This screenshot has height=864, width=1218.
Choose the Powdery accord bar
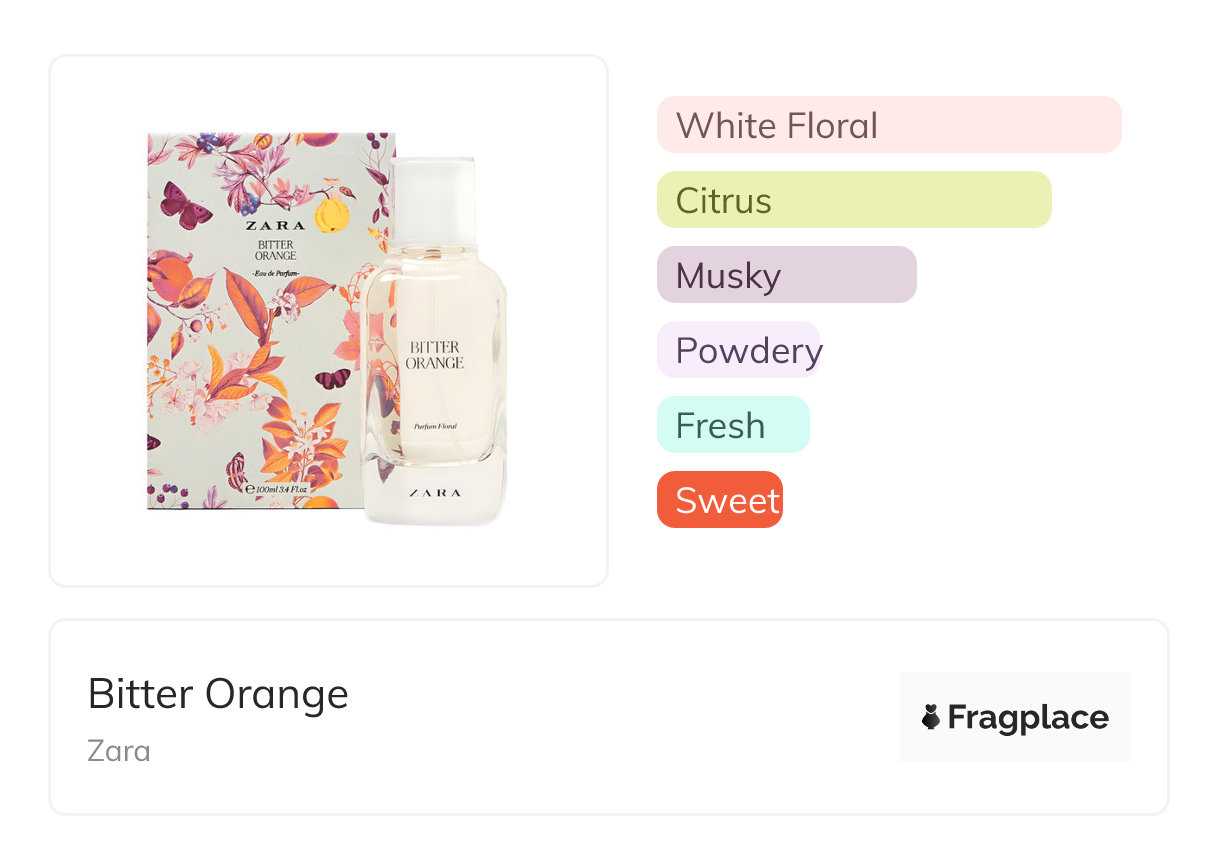[739, 350]
